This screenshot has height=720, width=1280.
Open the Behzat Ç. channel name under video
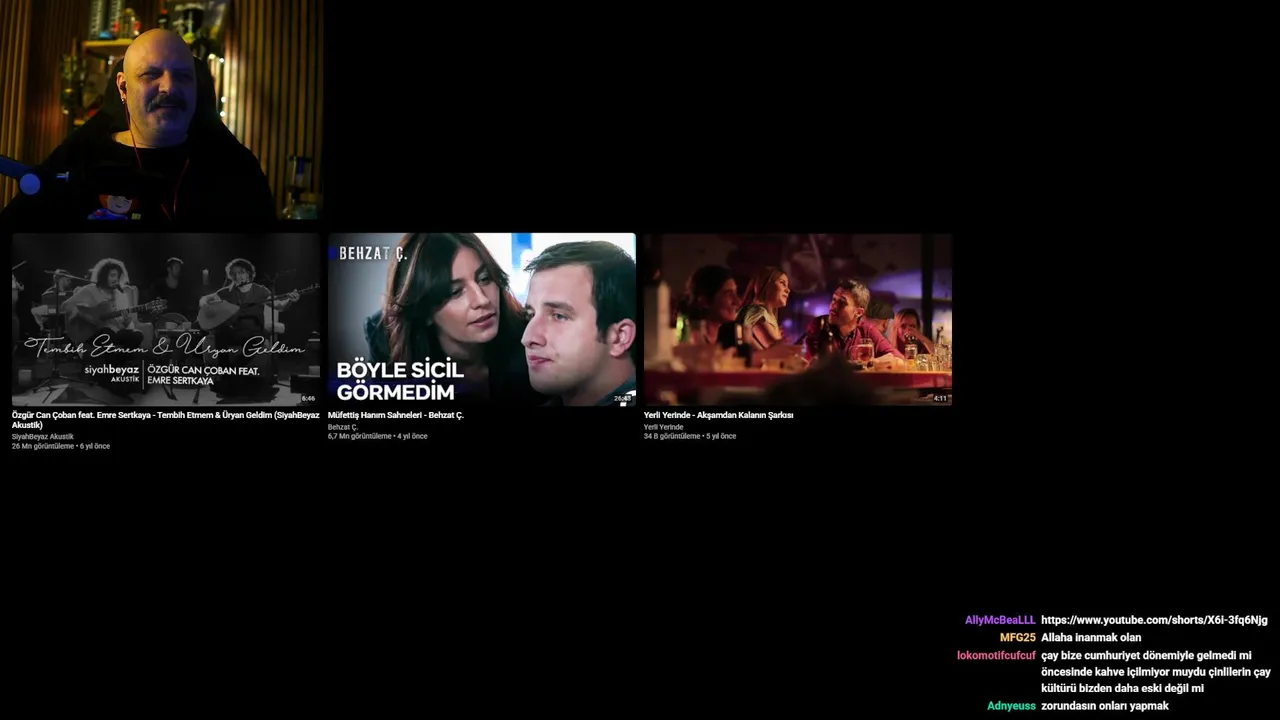click(343, 427)
